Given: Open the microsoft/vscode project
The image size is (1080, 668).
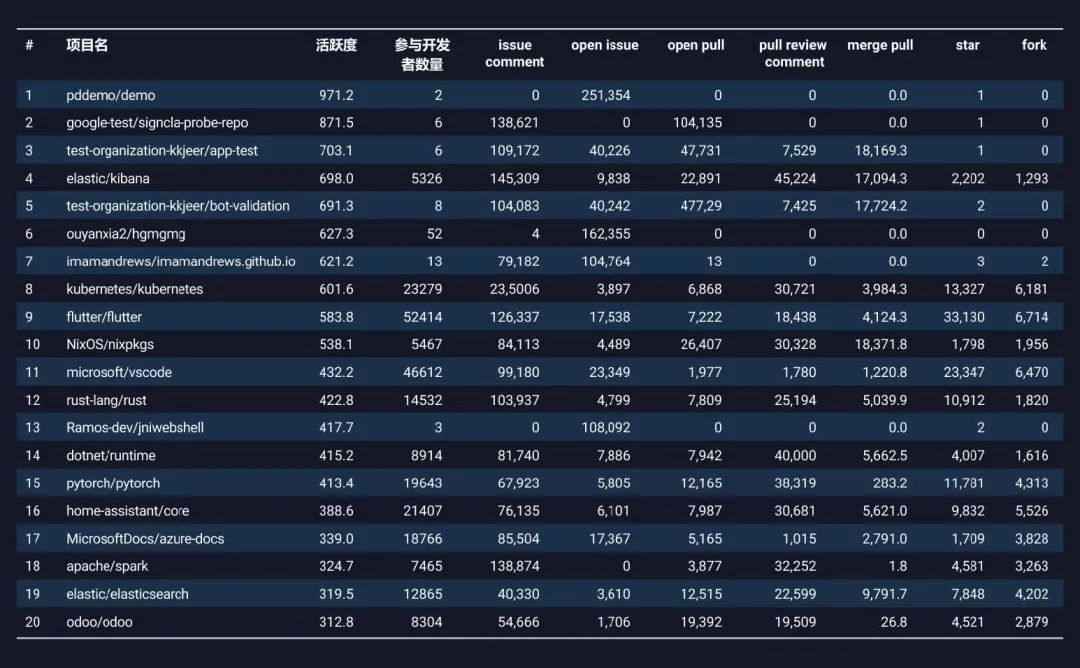Looking at the screenshot, I should click(119, 373).
